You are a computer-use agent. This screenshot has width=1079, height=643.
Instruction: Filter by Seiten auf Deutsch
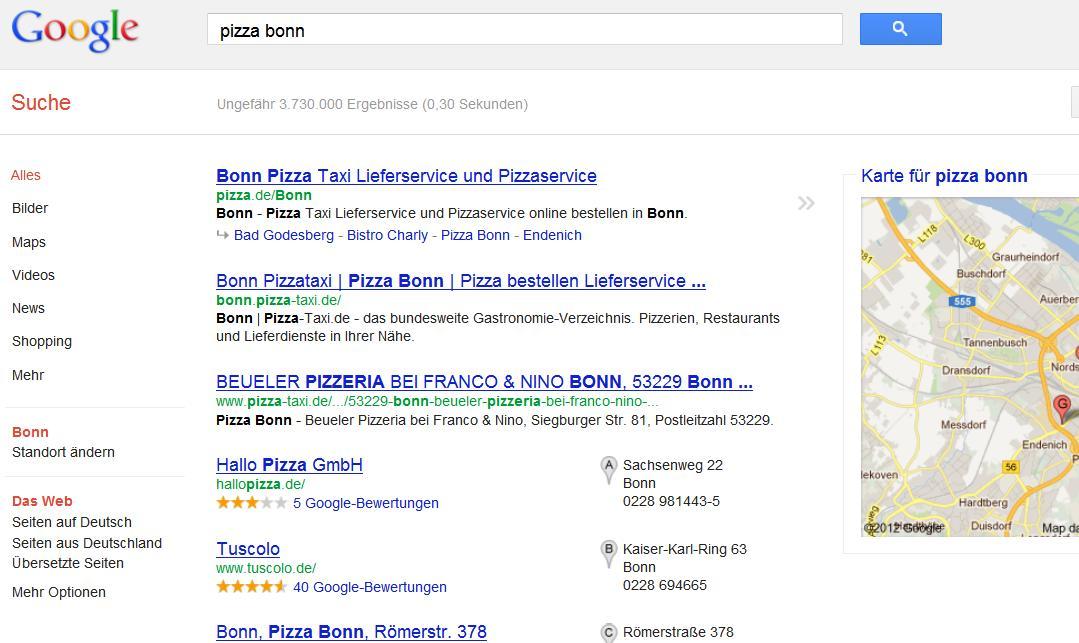pos(72,522)
